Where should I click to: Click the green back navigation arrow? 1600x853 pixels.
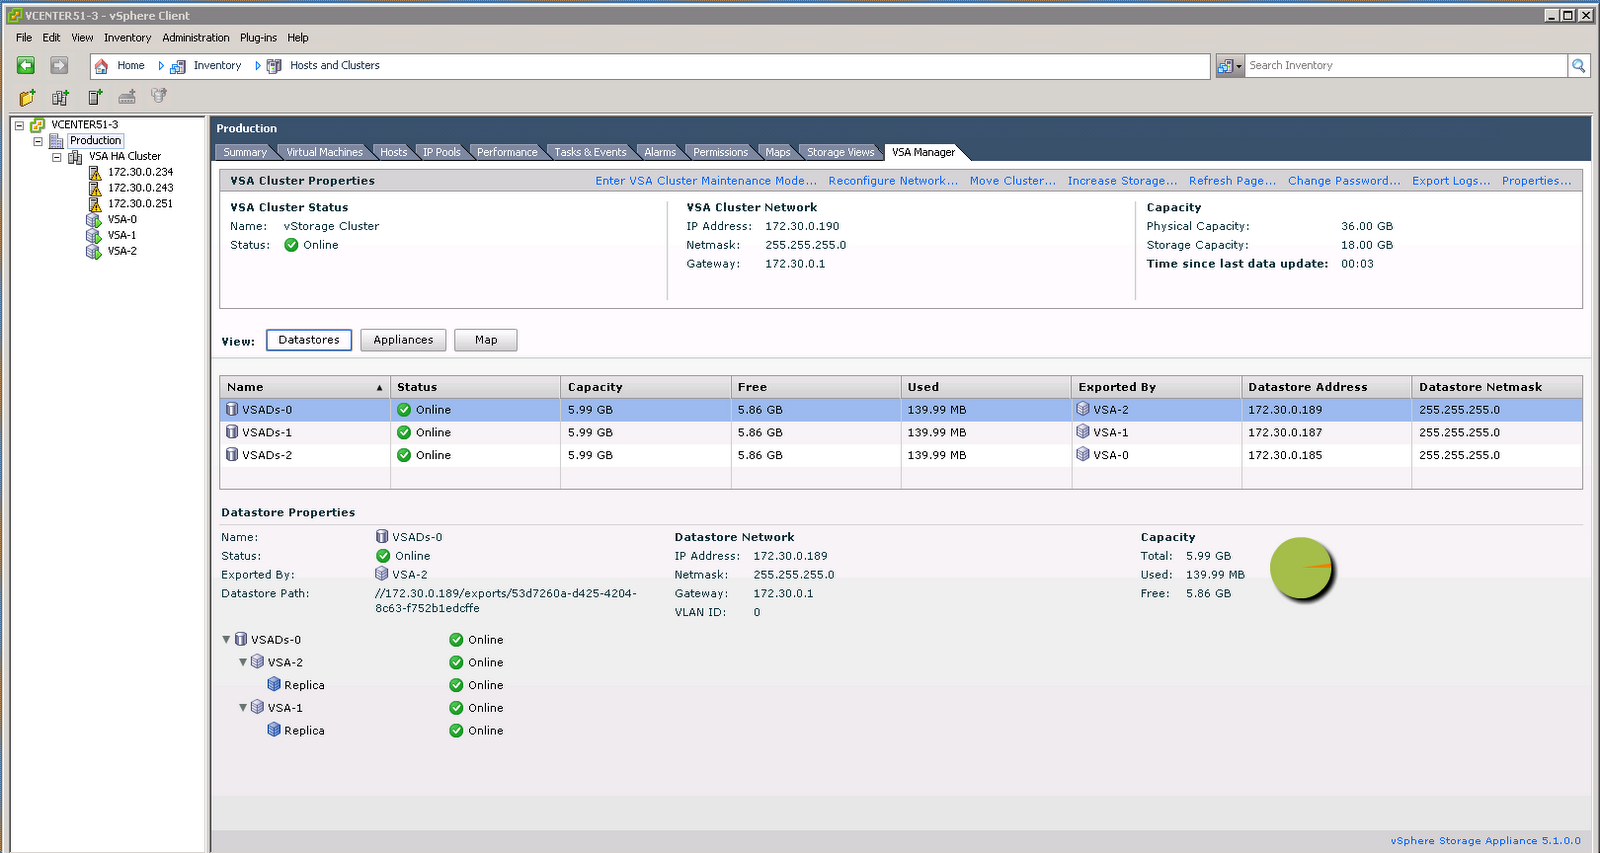(26, 65)
